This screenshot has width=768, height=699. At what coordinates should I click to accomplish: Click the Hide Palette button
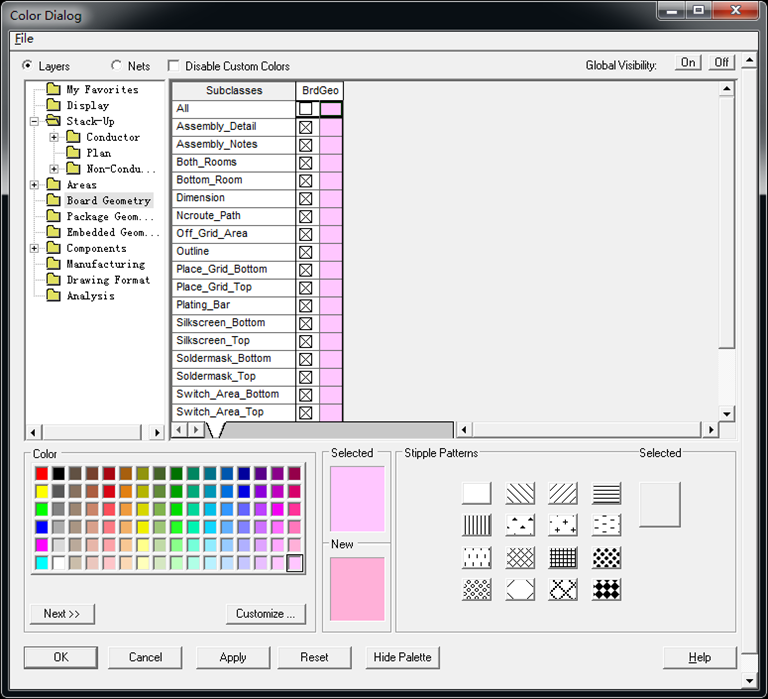click(403, 657)
